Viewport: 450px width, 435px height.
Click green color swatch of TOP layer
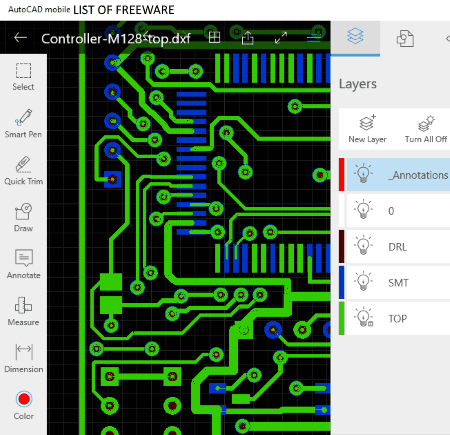341,318
